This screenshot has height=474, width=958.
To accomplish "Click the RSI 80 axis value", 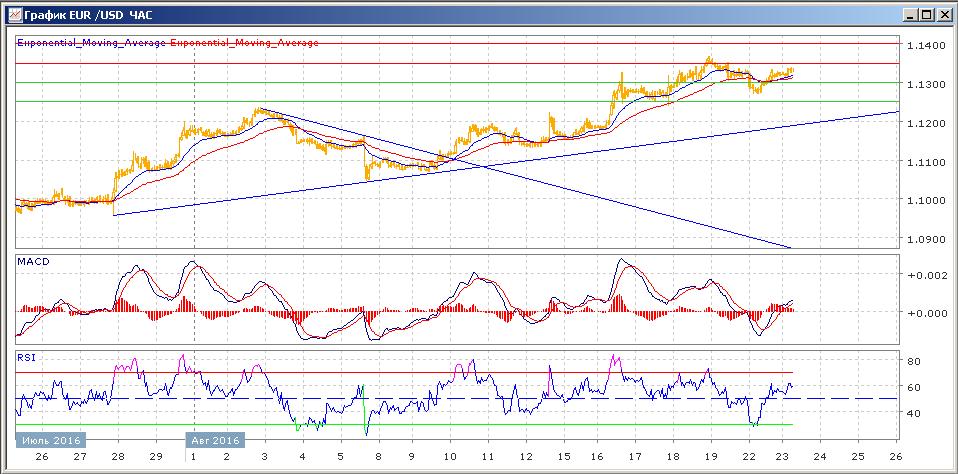I will click(915, 361).
